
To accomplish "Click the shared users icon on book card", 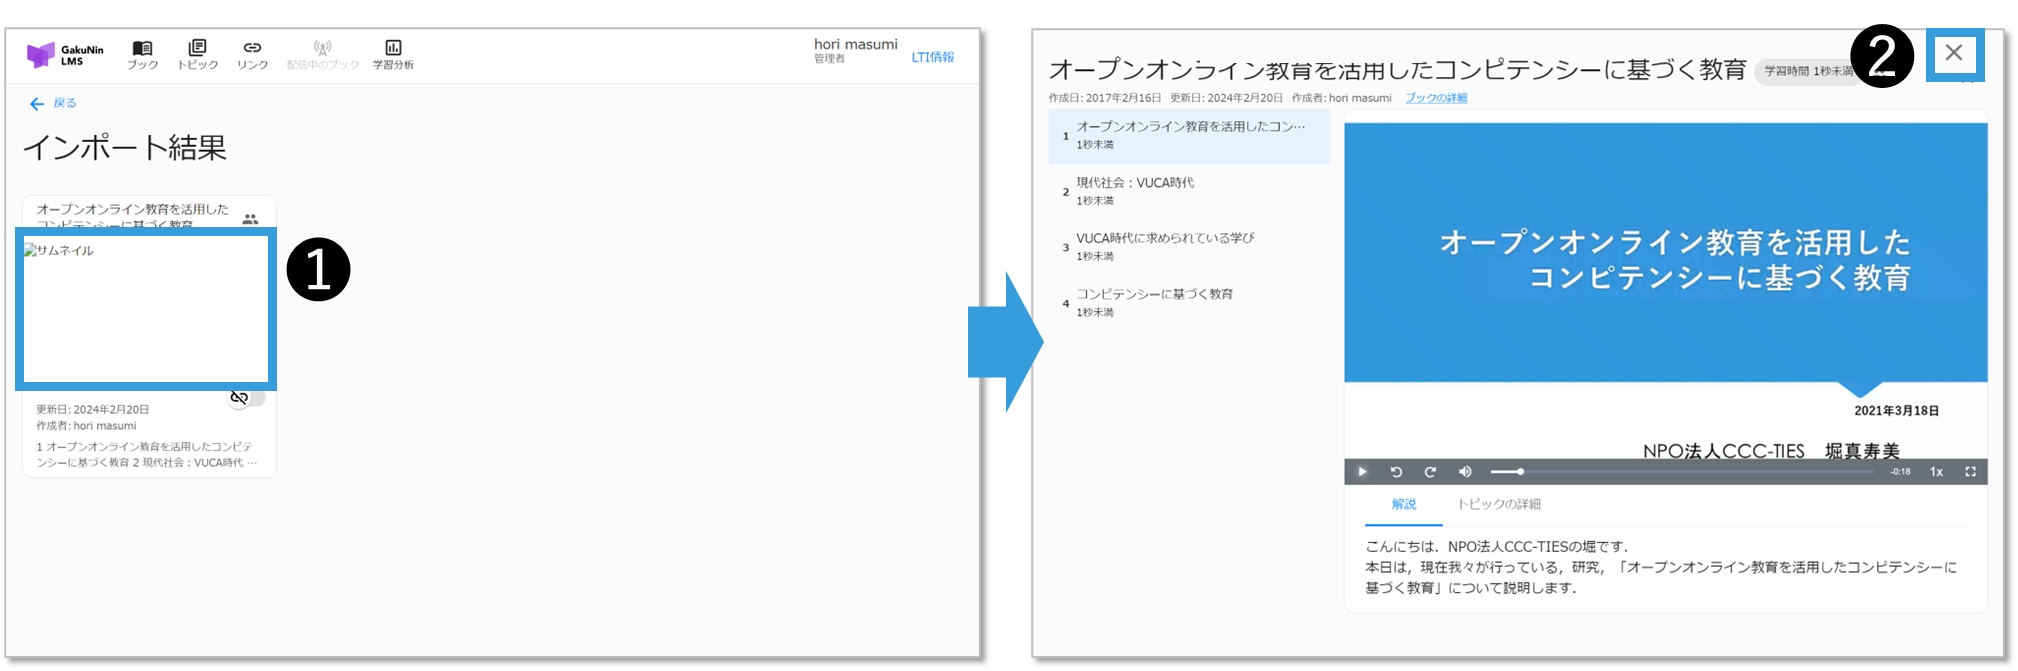I will (250, 219).
